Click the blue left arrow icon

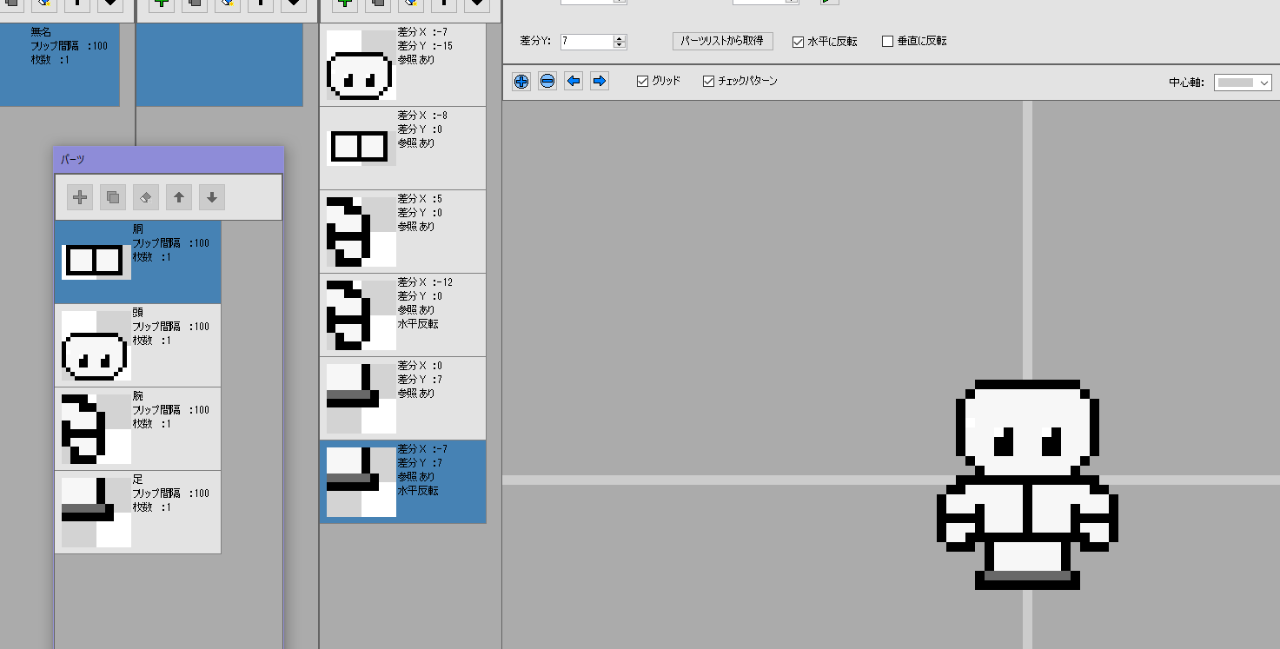573,81
